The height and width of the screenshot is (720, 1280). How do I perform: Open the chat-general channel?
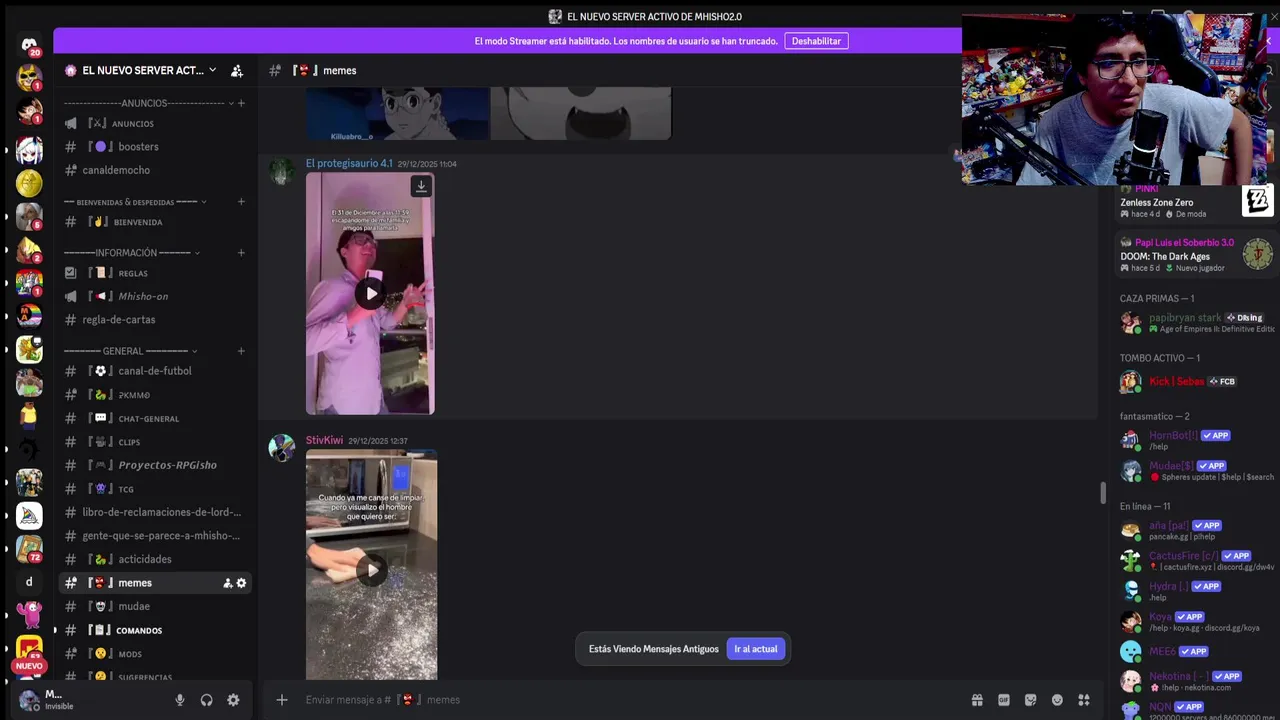point(154,418)
